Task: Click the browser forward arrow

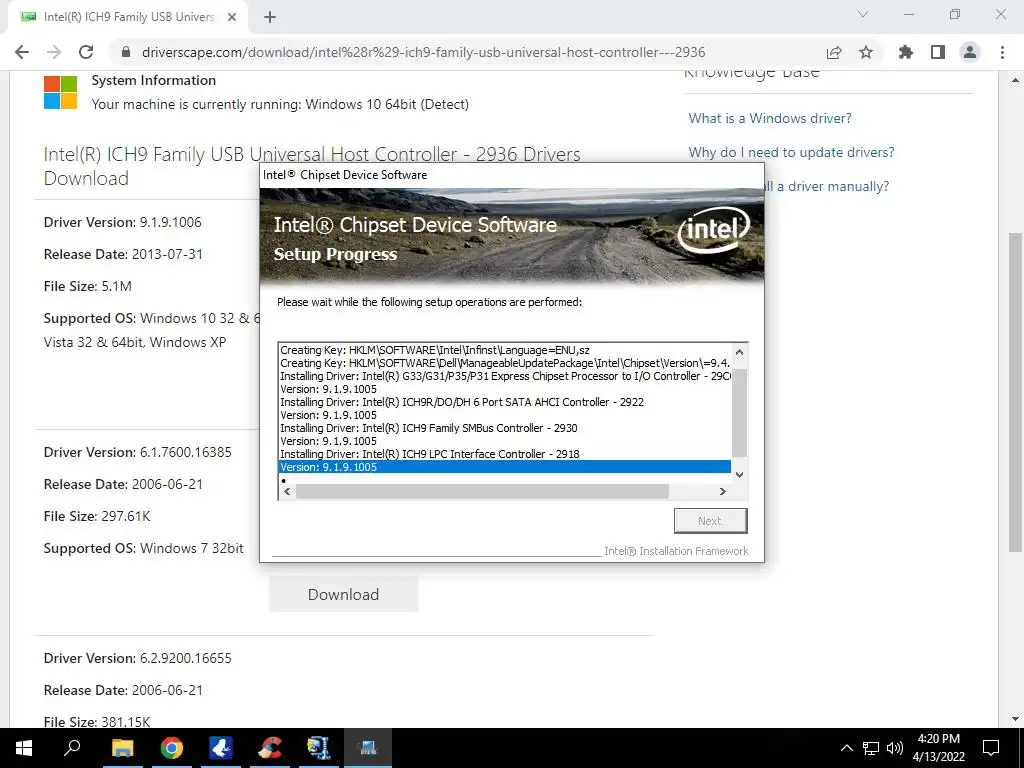Action: point(54,52)
